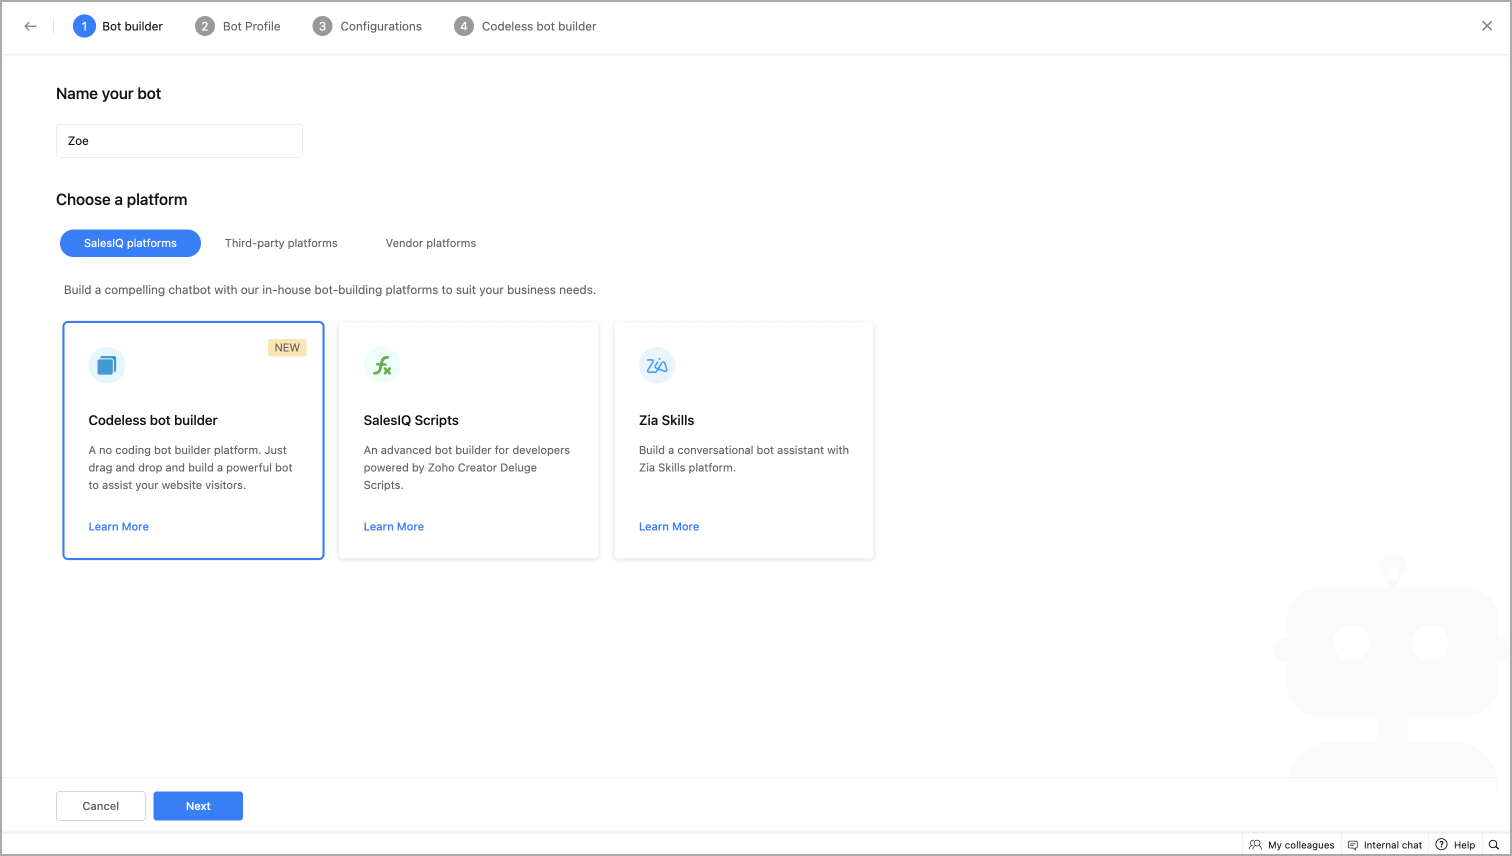Viewport: 1512px width, 856px height.
Task: Open Learn More under SalesIQ Scripts
Action: click(394, 527)
